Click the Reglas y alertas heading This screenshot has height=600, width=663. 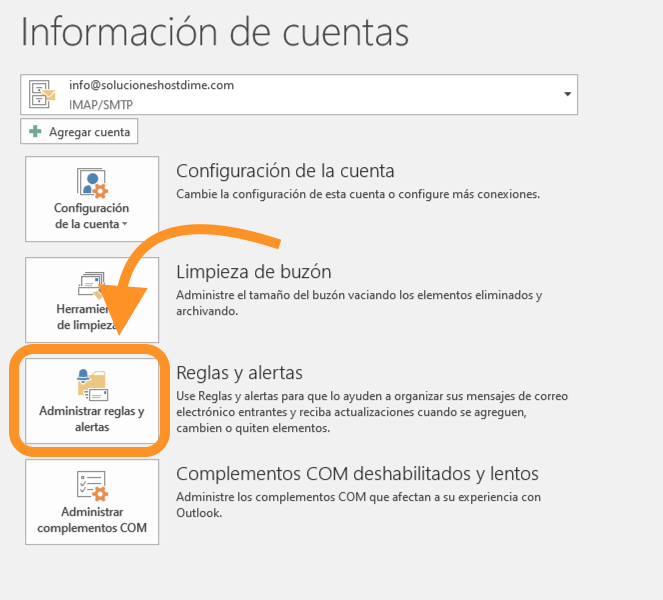pos(239,372)
